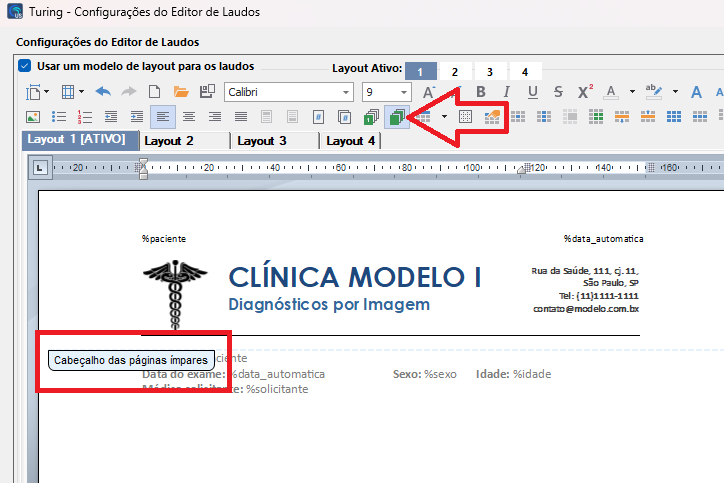Click the open folder icon
This screenshot has height=483, width=724.
click(x=181, y=92)
